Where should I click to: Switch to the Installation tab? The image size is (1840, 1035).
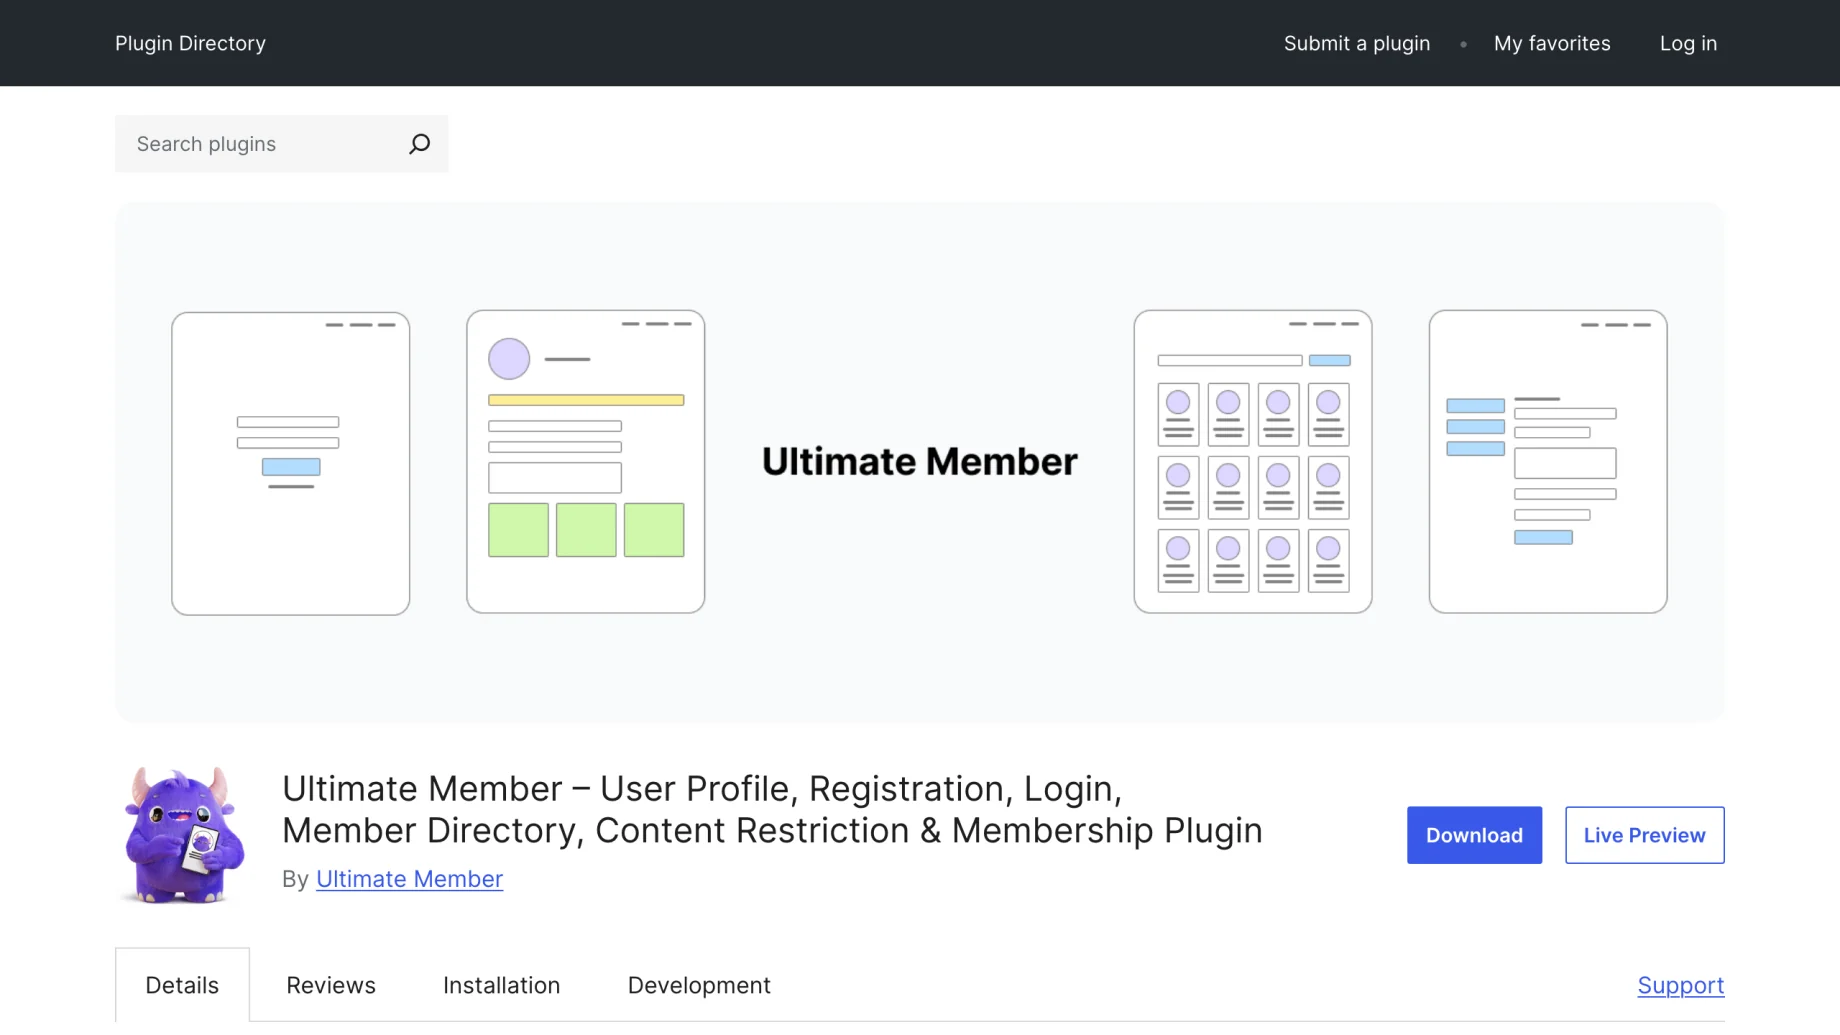pyautogui.click(x=501, y=985)
